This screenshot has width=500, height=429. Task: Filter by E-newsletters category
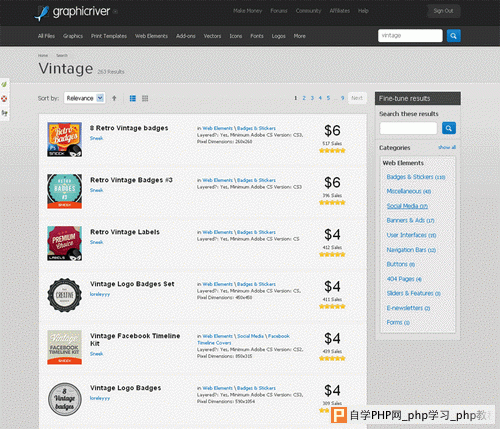pyautogui.click(x=408, y=308)
